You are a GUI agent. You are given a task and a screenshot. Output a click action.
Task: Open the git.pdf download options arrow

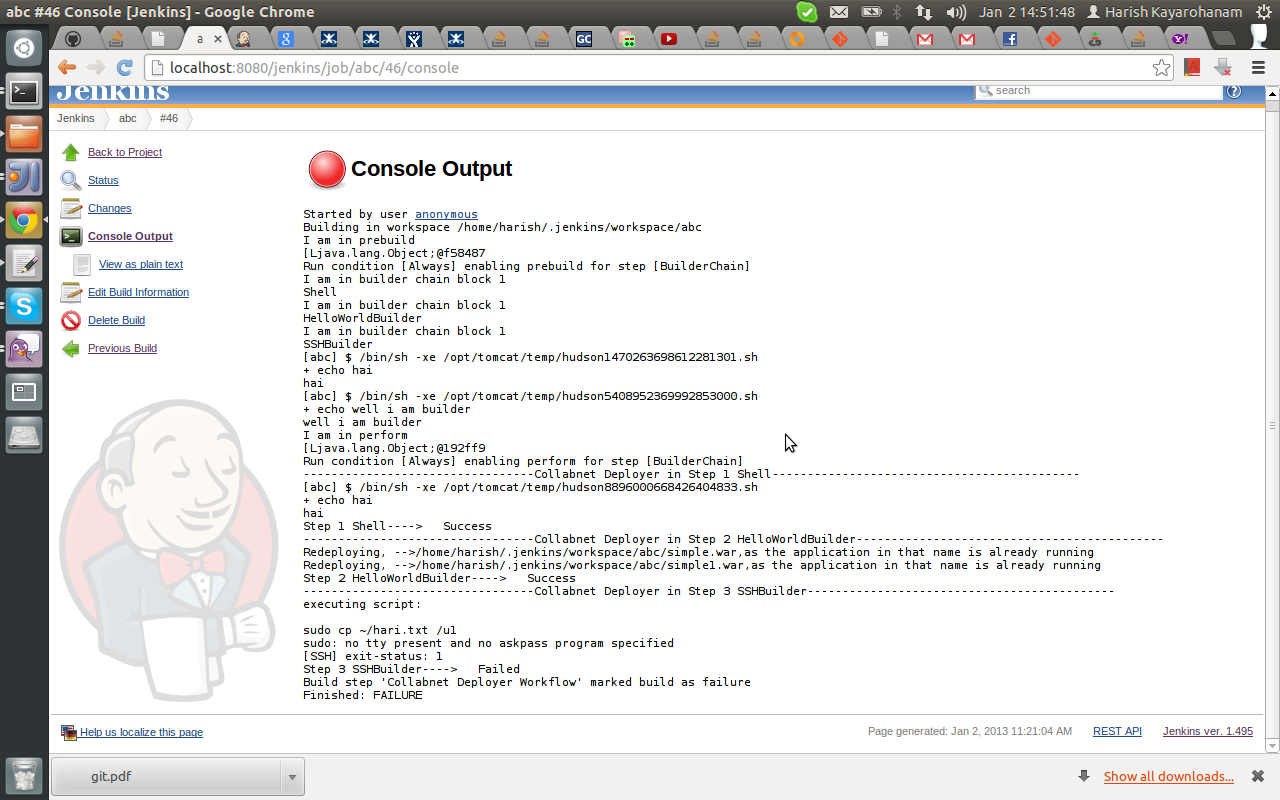pyautogui.click(x=292, y=776)
